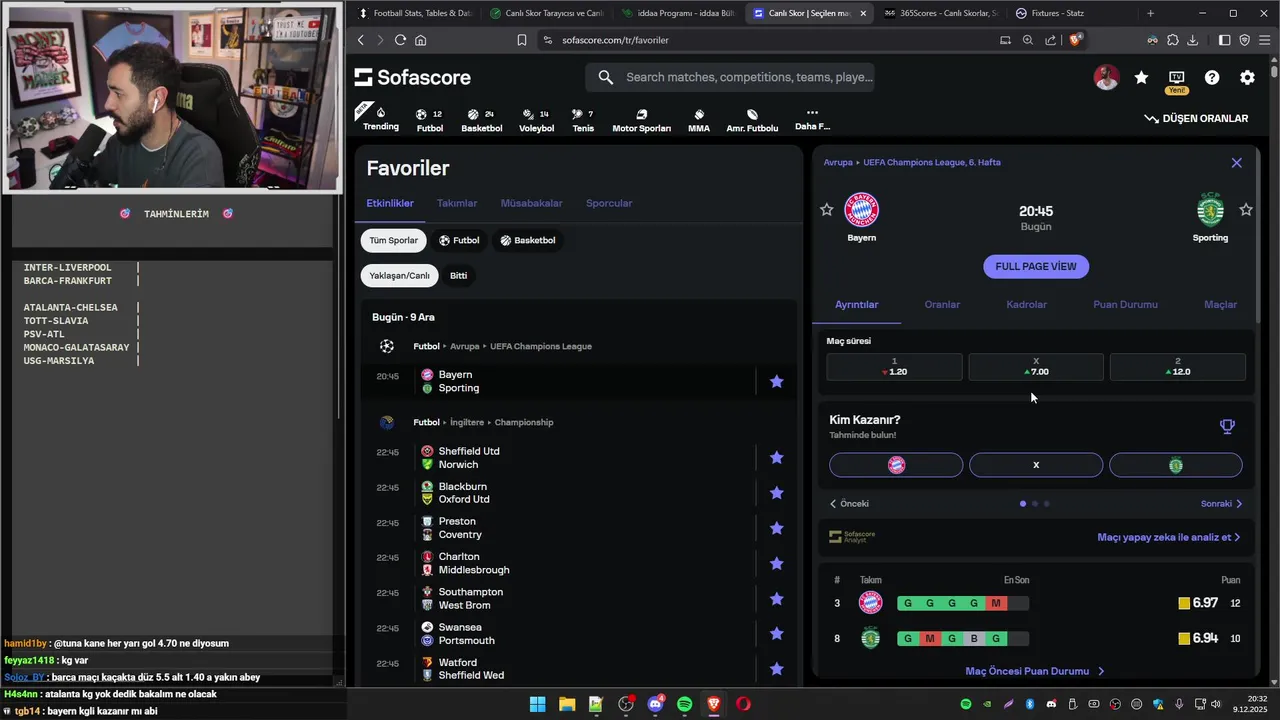Favorite the Bayern team in detail panel
Image resolution: width=1280 pixels, height=720 pixels.
pyautogui.click(x=826, y=210)
